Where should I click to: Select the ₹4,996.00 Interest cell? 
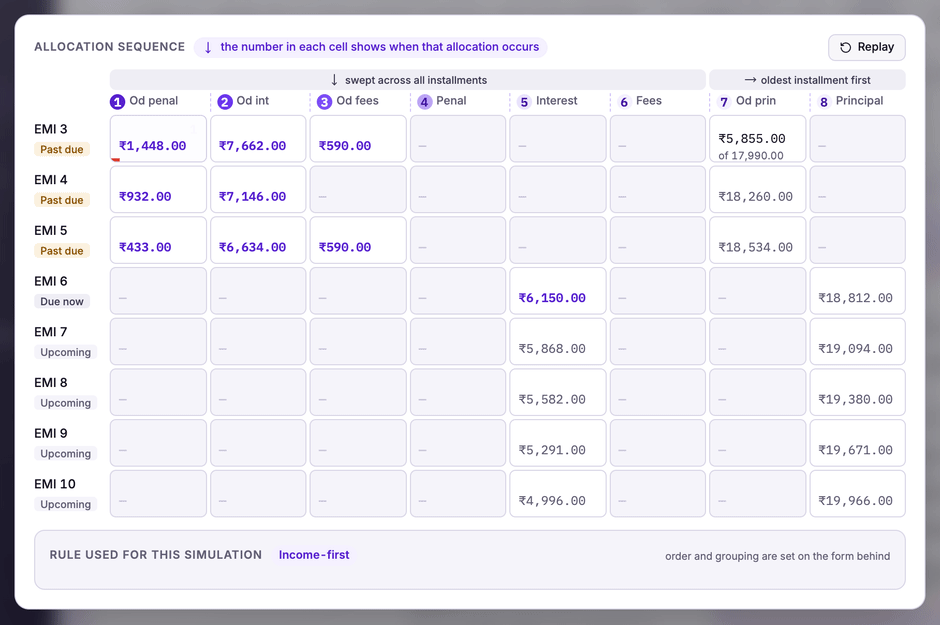(x=558, y=494)
